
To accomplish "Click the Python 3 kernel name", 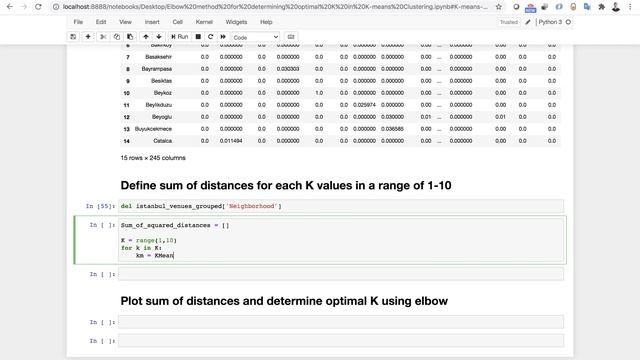I will (550, 22).
